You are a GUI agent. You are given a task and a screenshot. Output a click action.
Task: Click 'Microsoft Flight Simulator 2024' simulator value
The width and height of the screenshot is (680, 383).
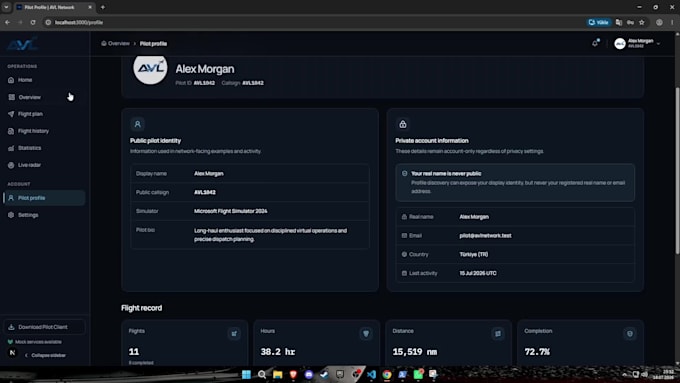[x=231, y=211]
